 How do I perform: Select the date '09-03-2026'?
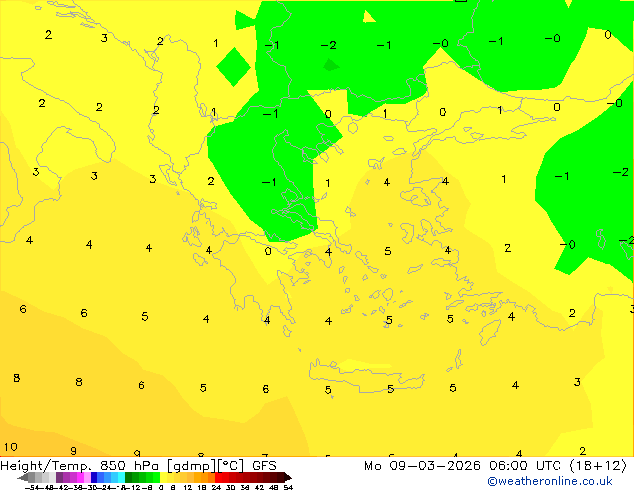pos(435,466)
